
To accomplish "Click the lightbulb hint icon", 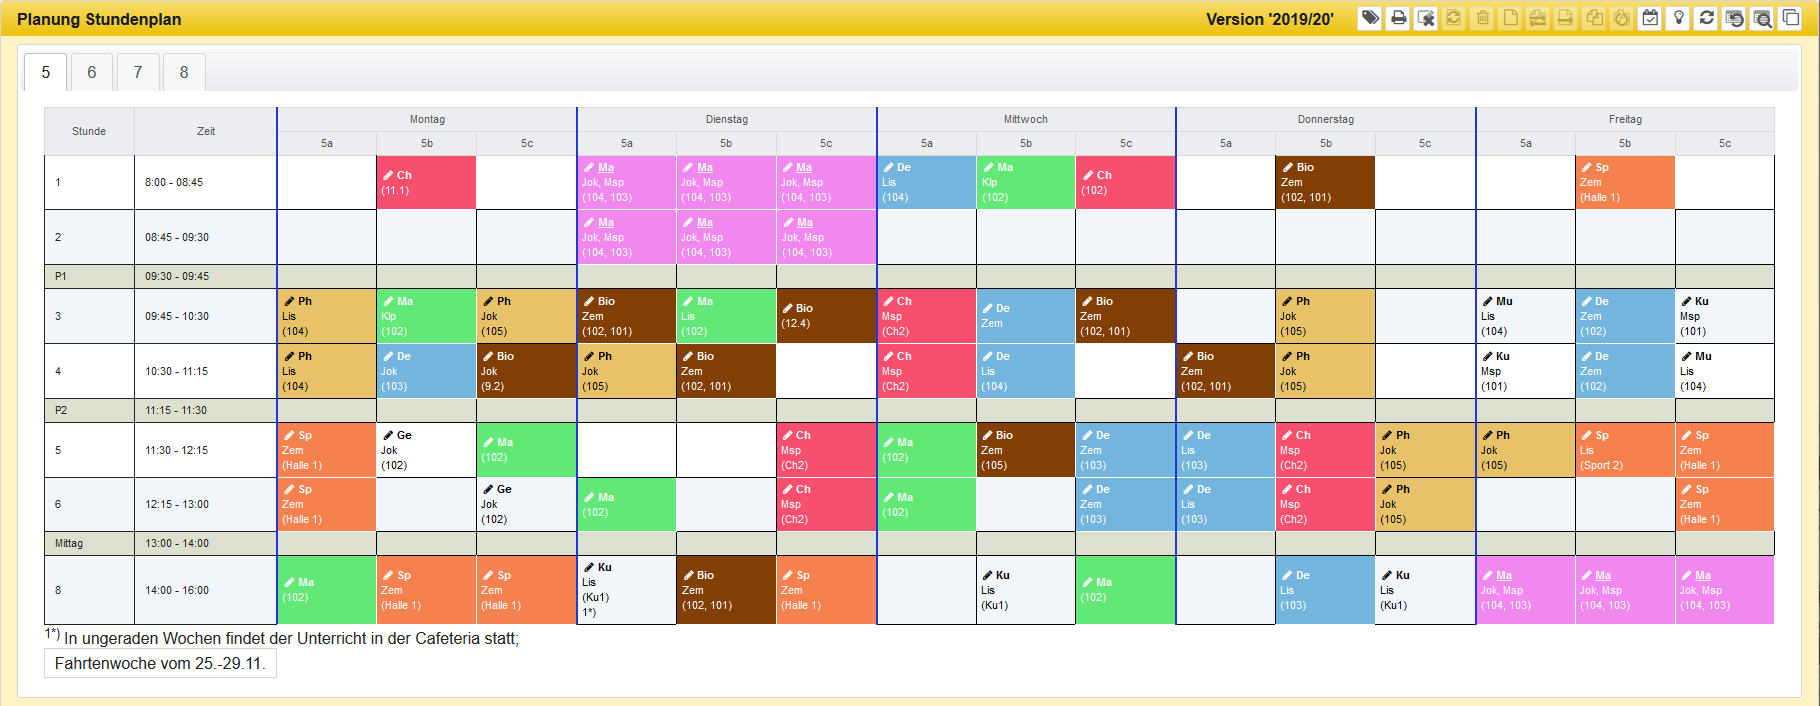I will [1678, 18].
